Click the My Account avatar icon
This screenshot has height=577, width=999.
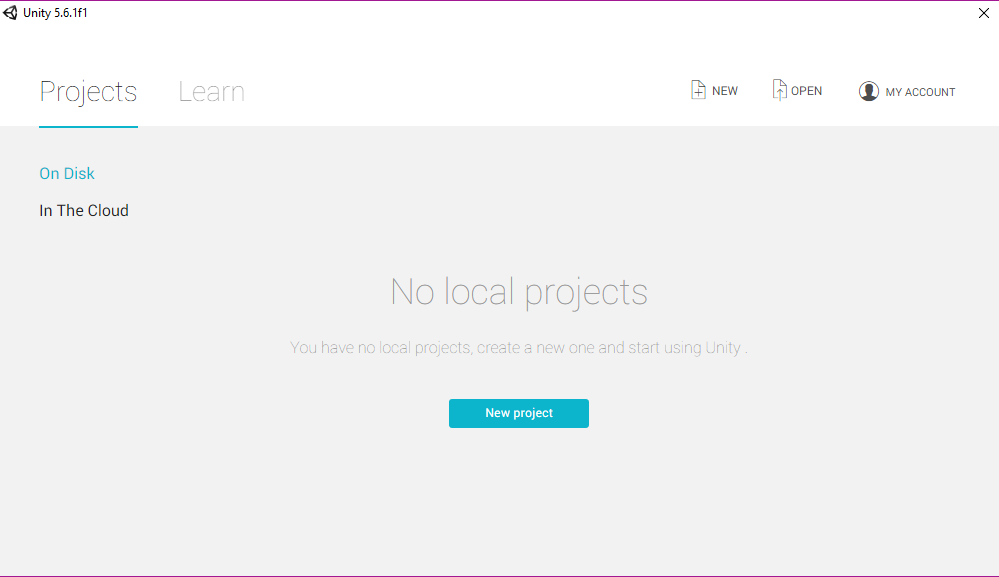[868, 91]
